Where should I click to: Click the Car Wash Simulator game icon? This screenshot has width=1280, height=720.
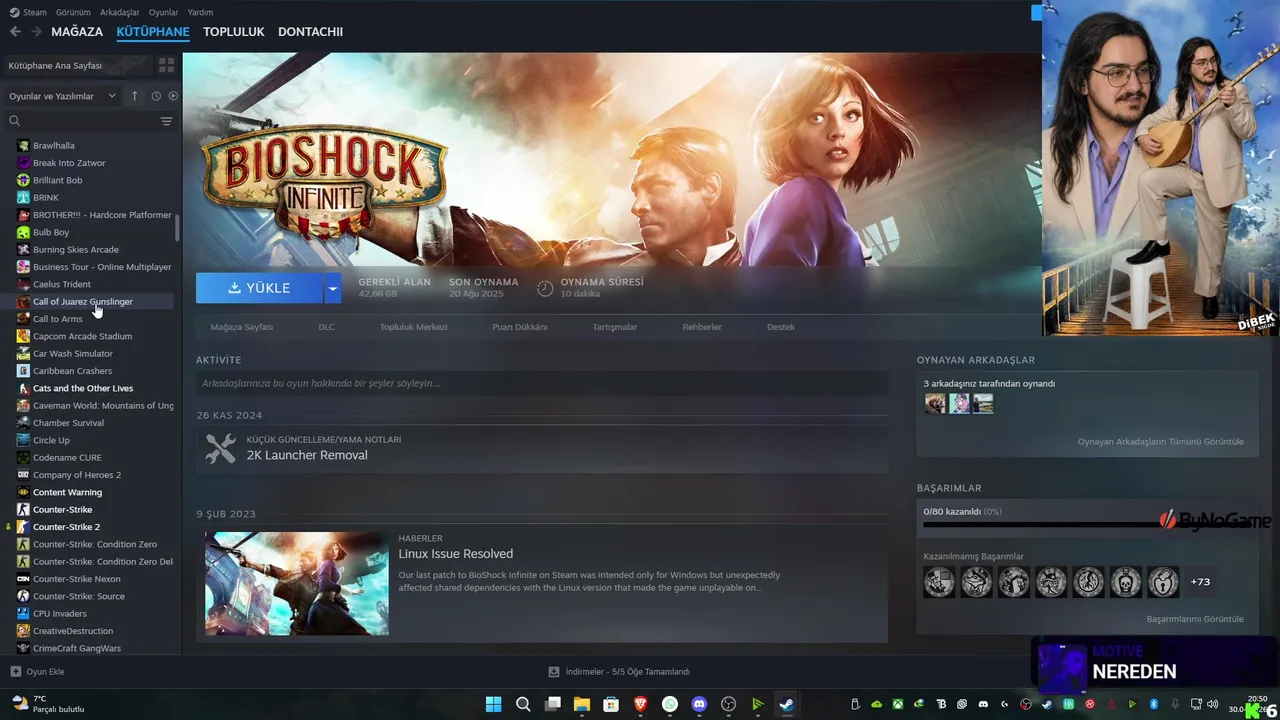pyautogui.click(x=23, y=353)
